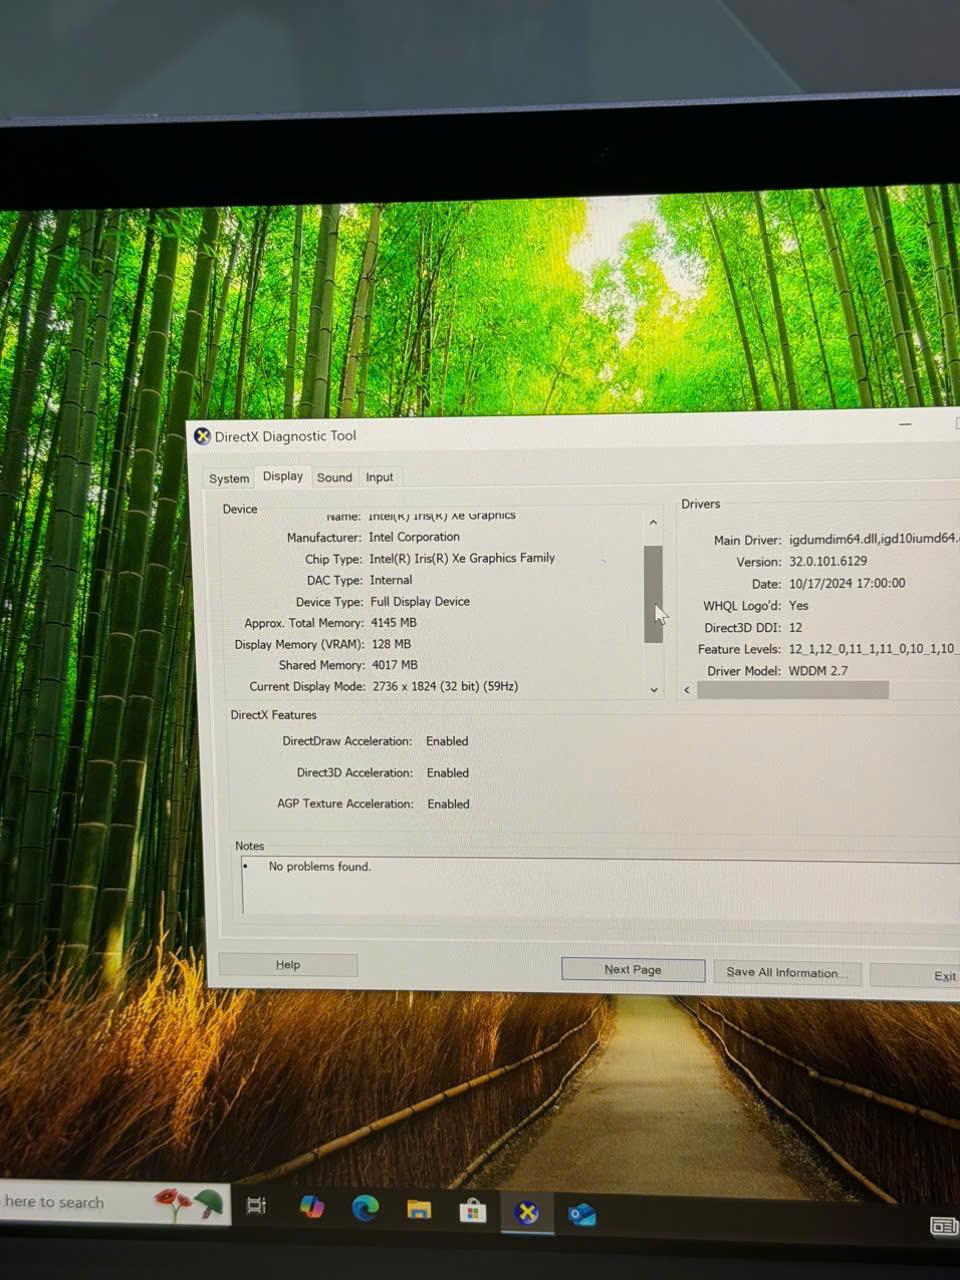Click the Full Display Device value
This screenshot has width=960, height=1280.
point(420,601)
